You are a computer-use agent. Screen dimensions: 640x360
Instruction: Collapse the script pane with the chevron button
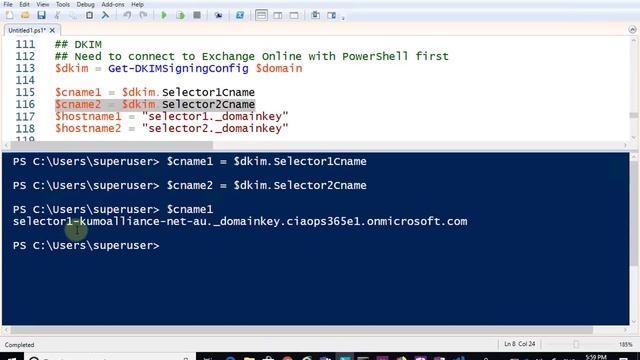pyautogui.click(x=632, y=29)
